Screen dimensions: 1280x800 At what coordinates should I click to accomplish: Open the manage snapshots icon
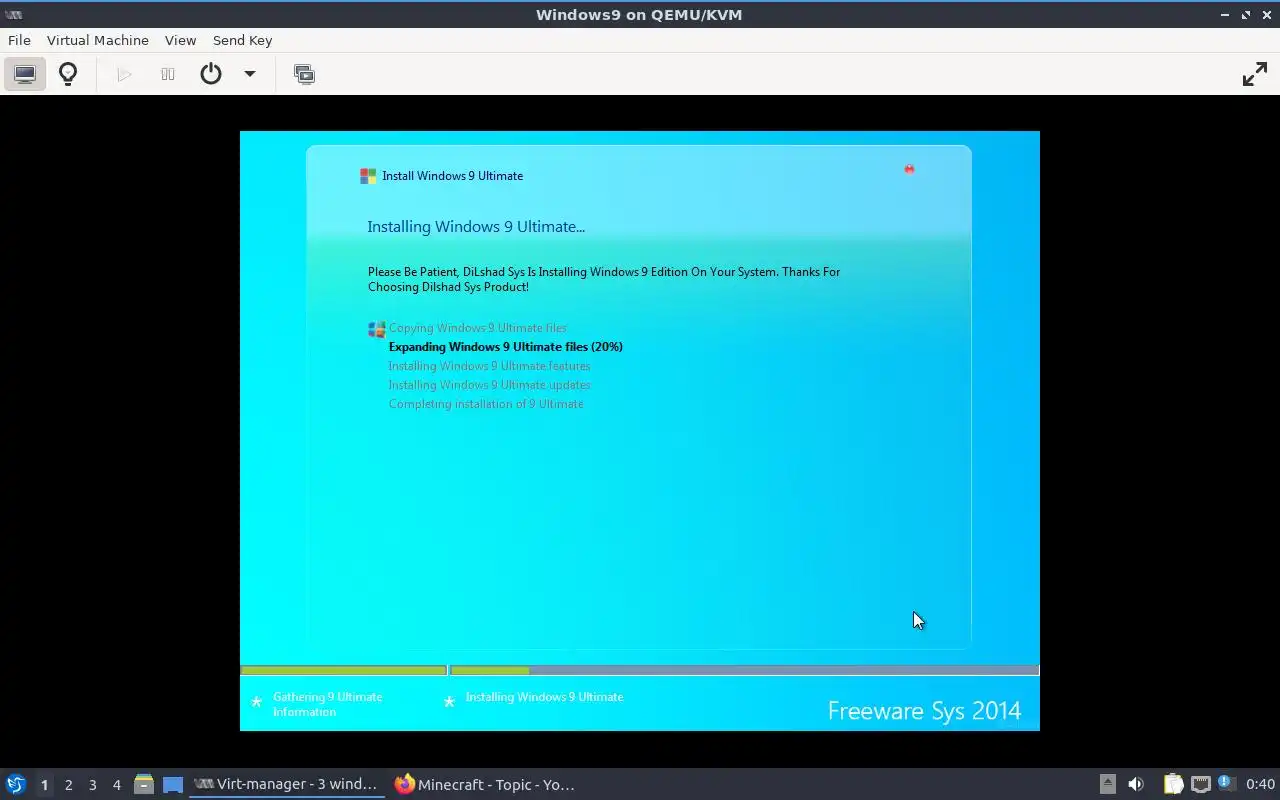[x=304, y=74]
